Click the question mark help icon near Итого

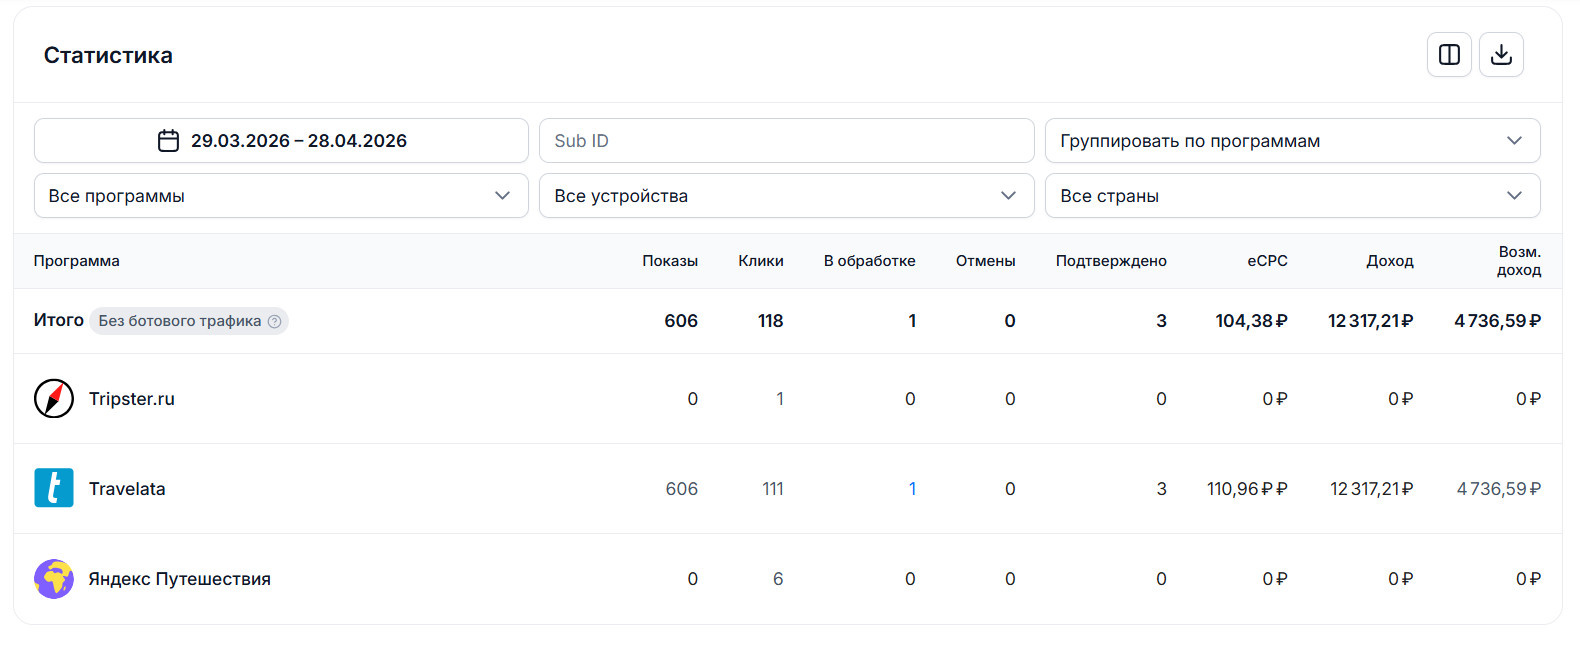tap(274, 321)
